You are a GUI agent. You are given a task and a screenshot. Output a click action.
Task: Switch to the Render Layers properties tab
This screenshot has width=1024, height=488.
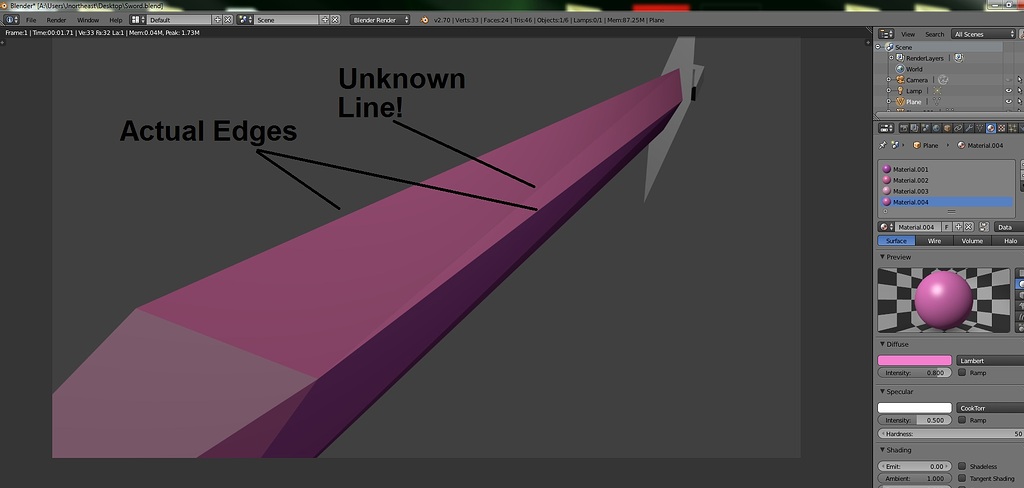point(915,128)
